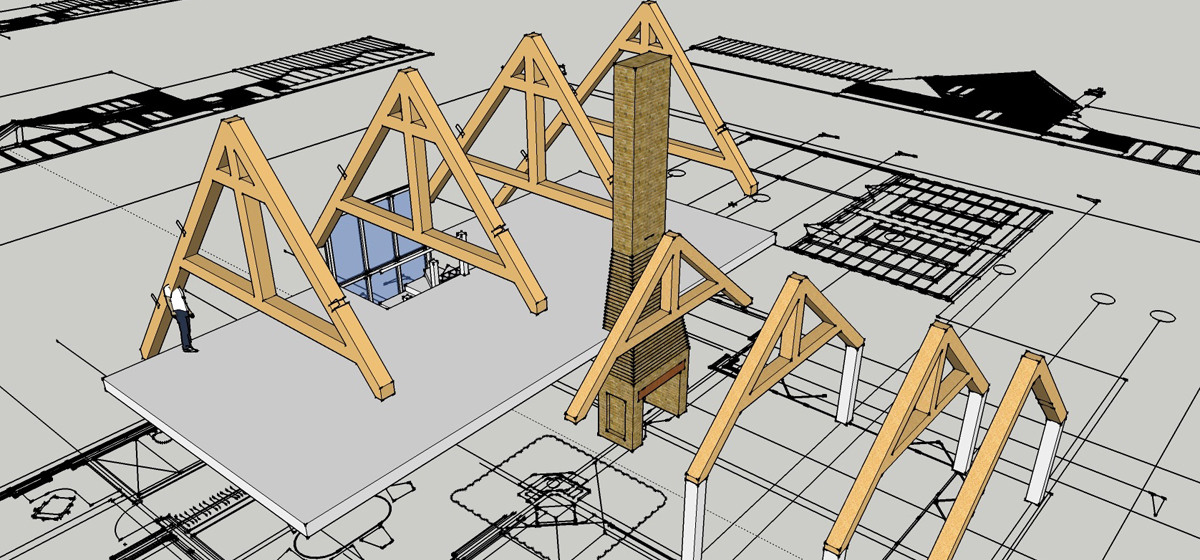The width and height of the screenshot is (1200, 560).
Task: Select the fireplace opening at chimney base
Action: (618, 413)
